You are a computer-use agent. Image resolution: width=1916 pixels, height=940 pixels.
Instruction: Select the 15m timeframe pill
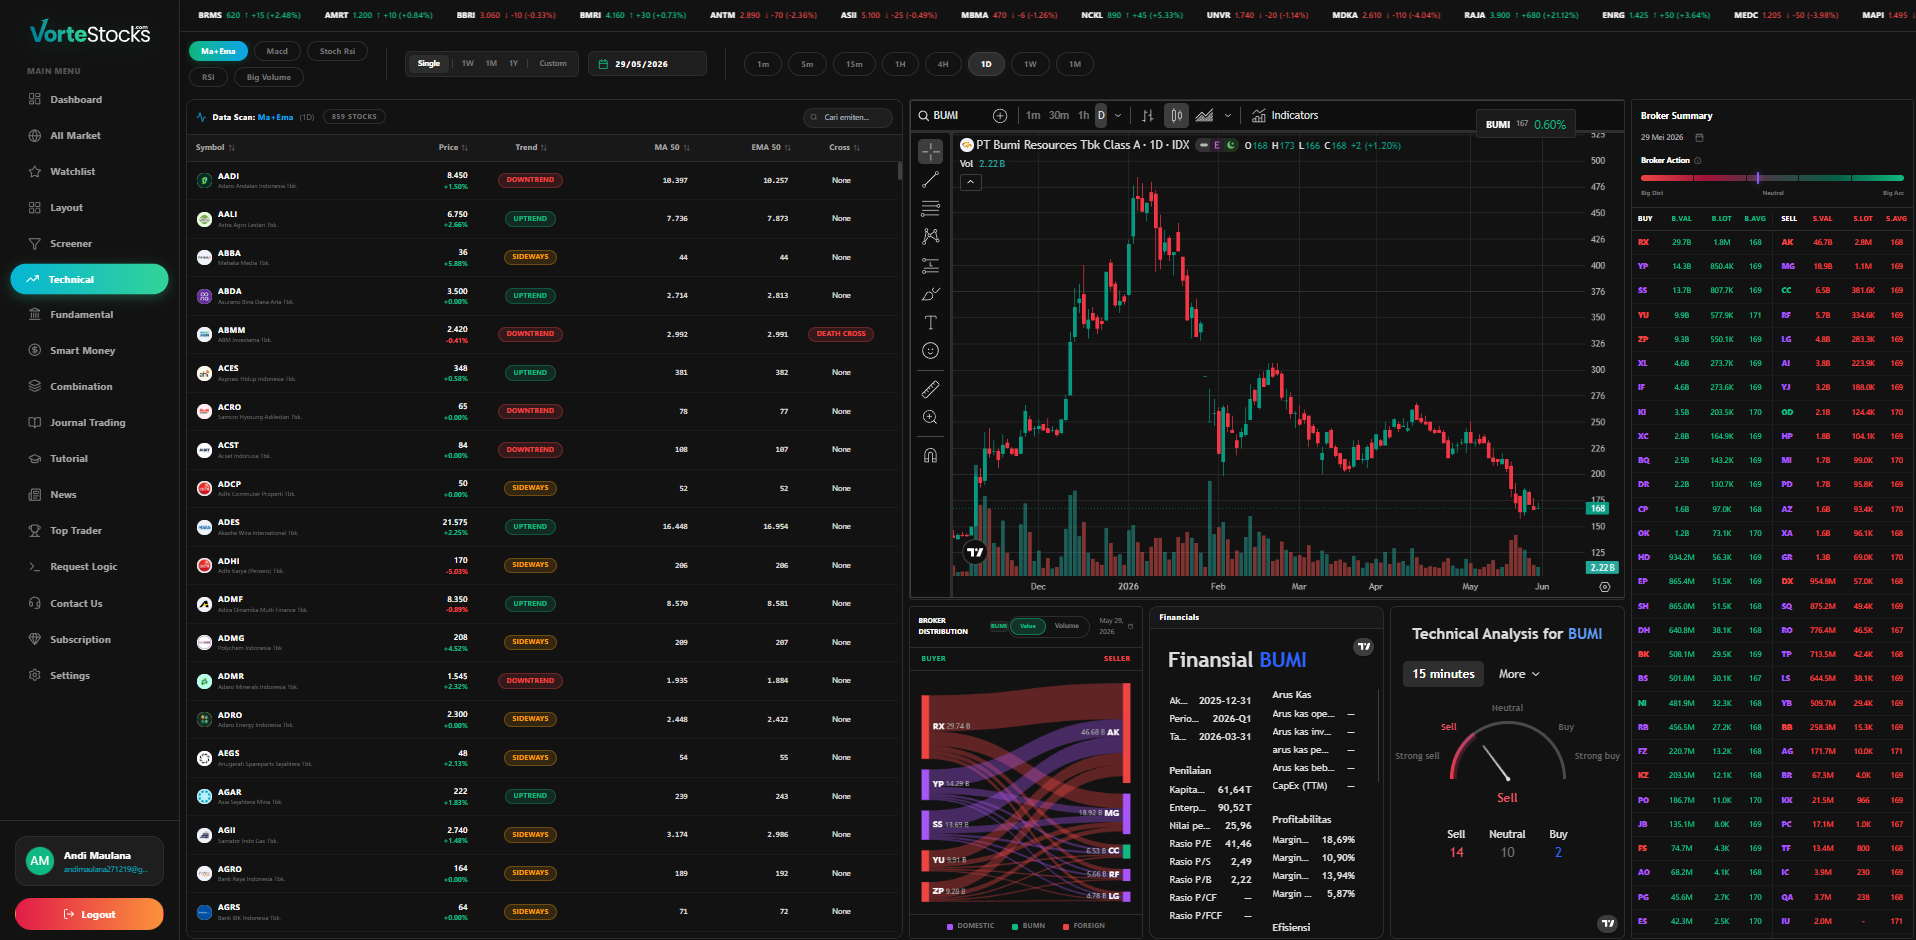[854, 64]
